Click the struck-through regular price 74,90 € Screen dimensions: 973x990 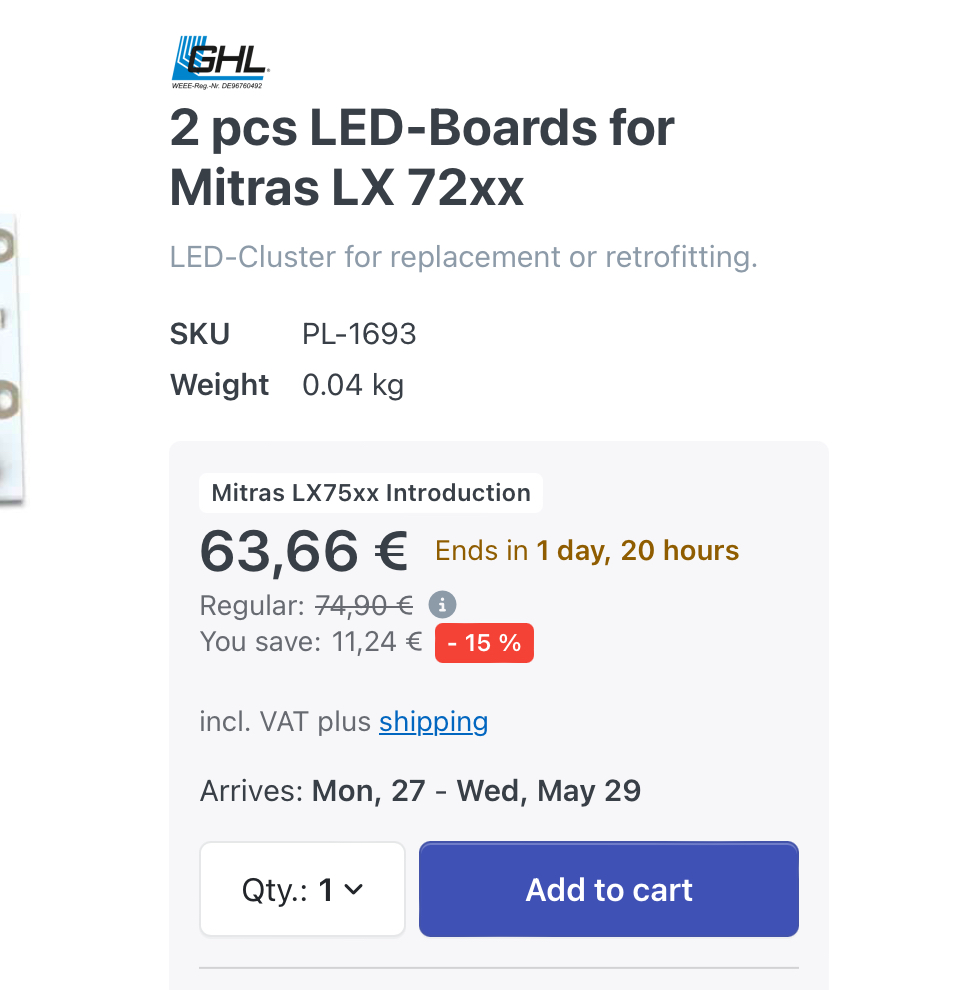[x=364, y=605]
